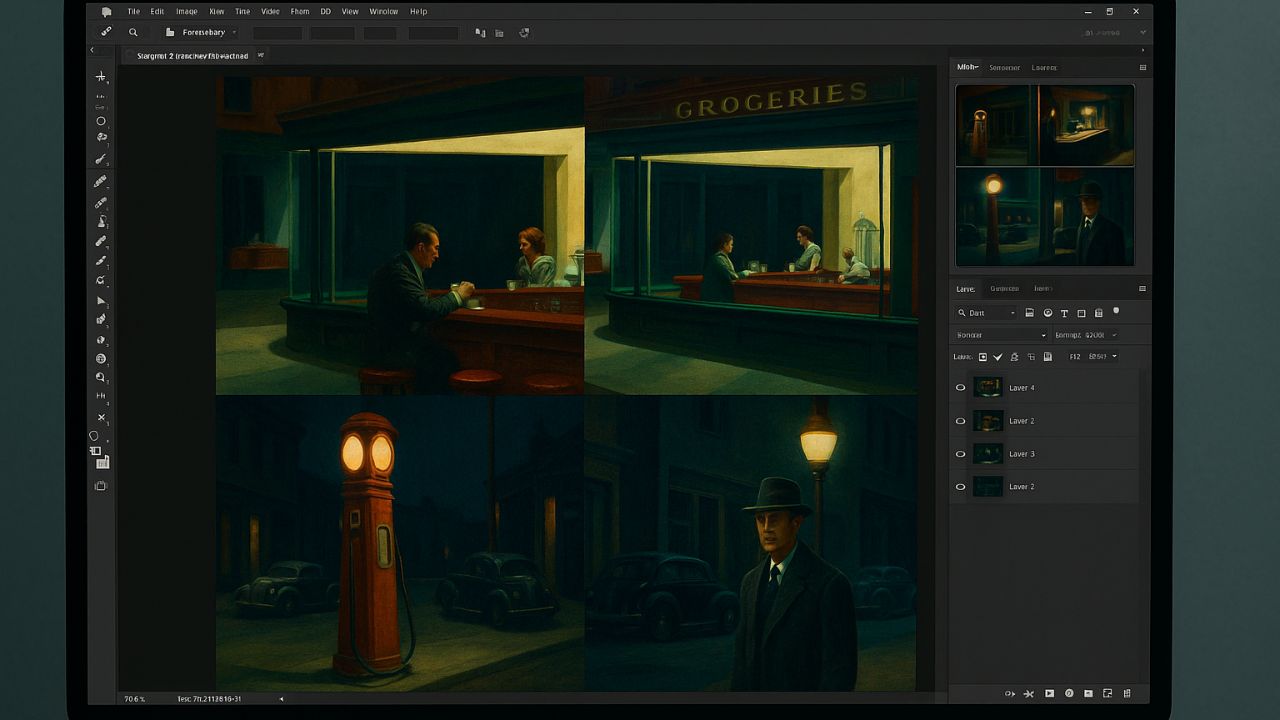Click the Laver 4 layer name

(1022, 388)
